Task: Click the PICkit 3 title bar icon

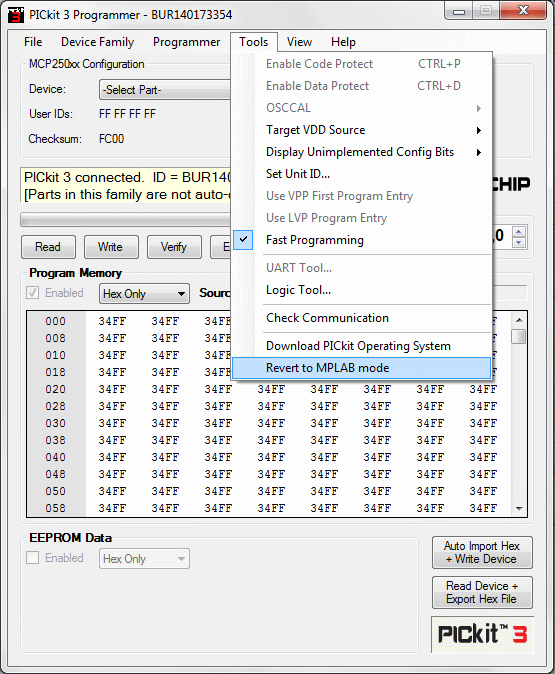Action: (x=16, y=15)
